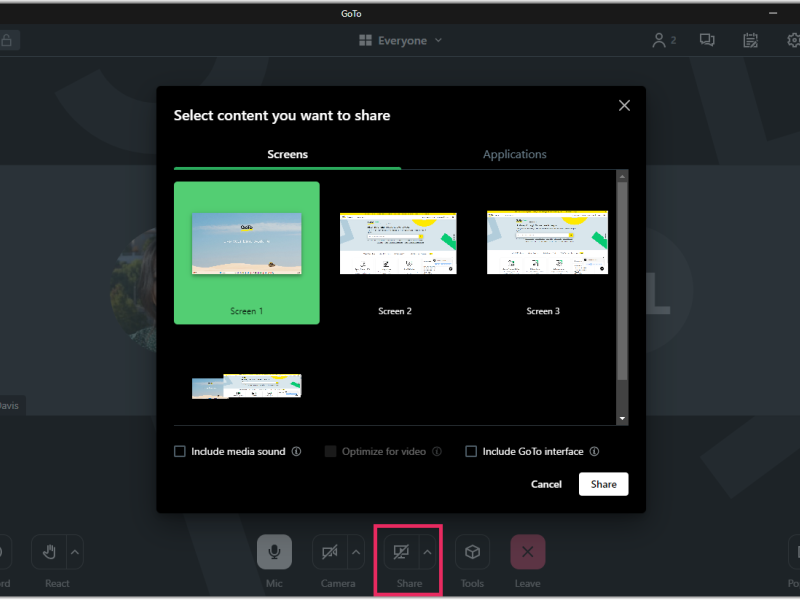
Task: Show info for Include GoTo interface
Action: coord(594,452)
